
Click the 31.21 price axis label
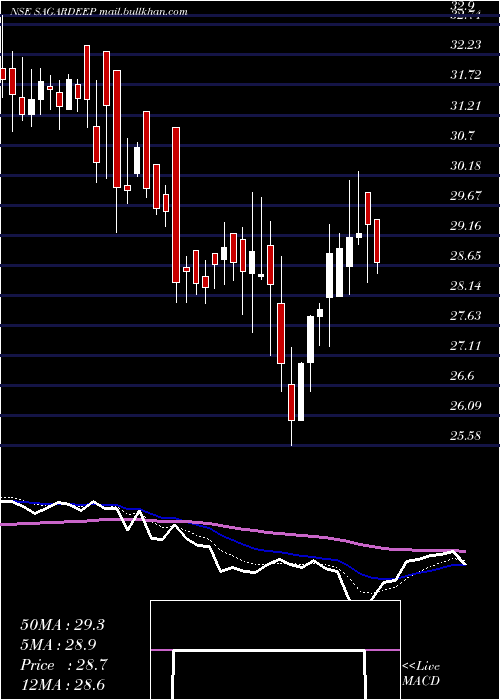[466, 105]
